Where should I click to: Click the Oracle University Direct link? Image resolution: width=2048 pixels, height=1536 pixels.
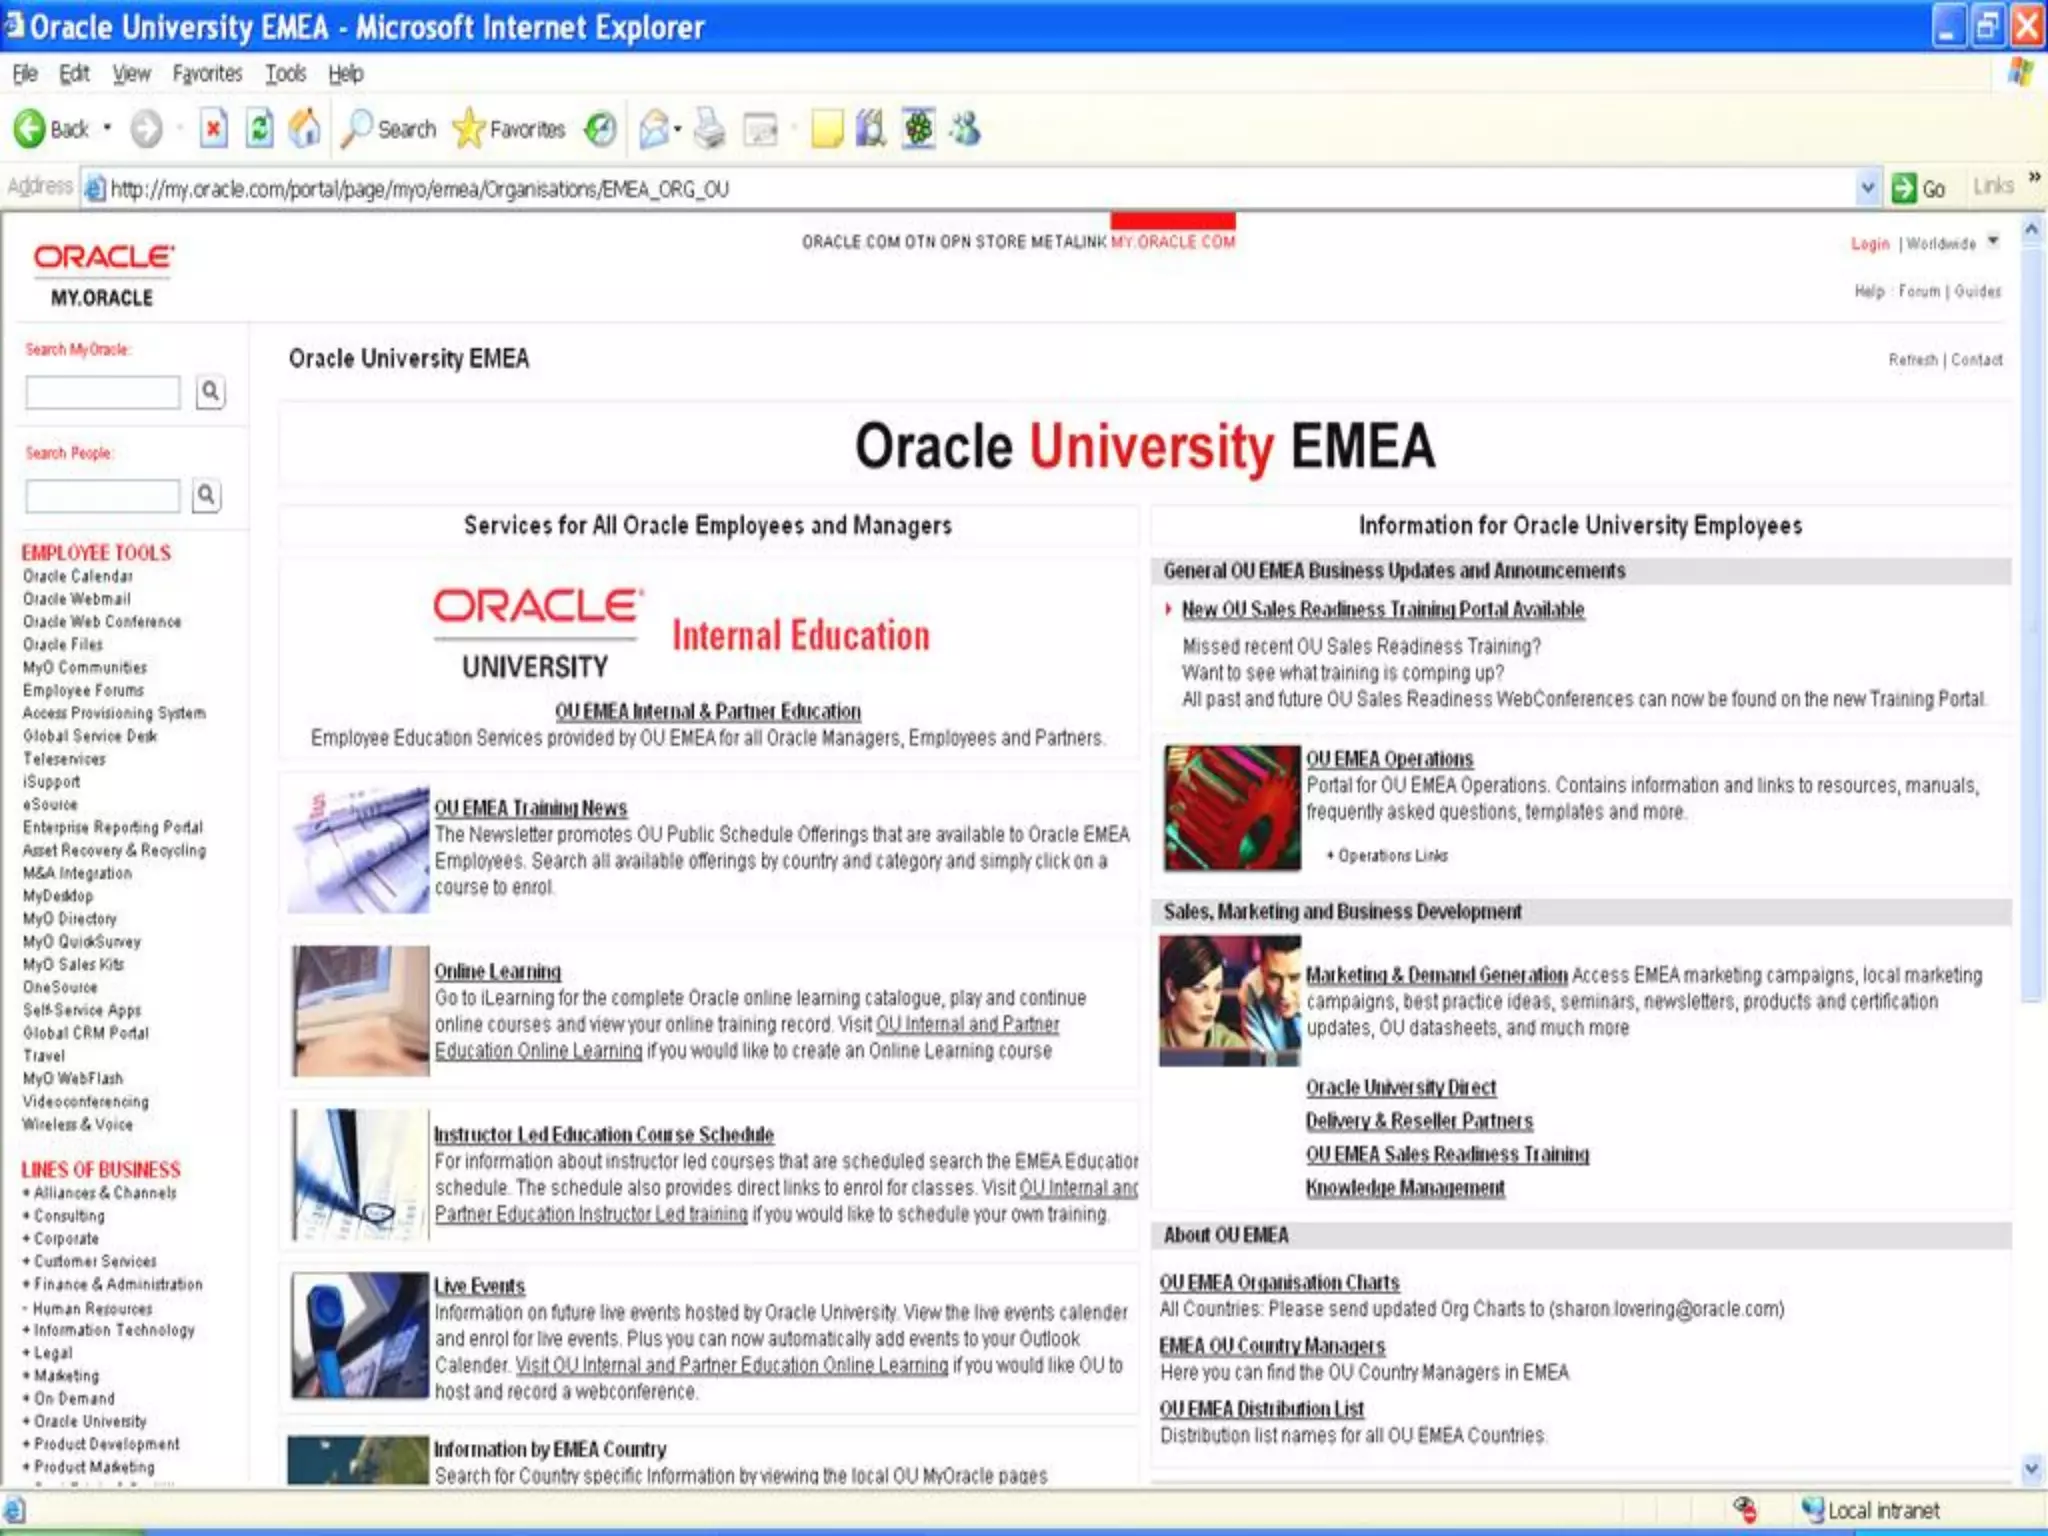[x=1400, y=1087]
